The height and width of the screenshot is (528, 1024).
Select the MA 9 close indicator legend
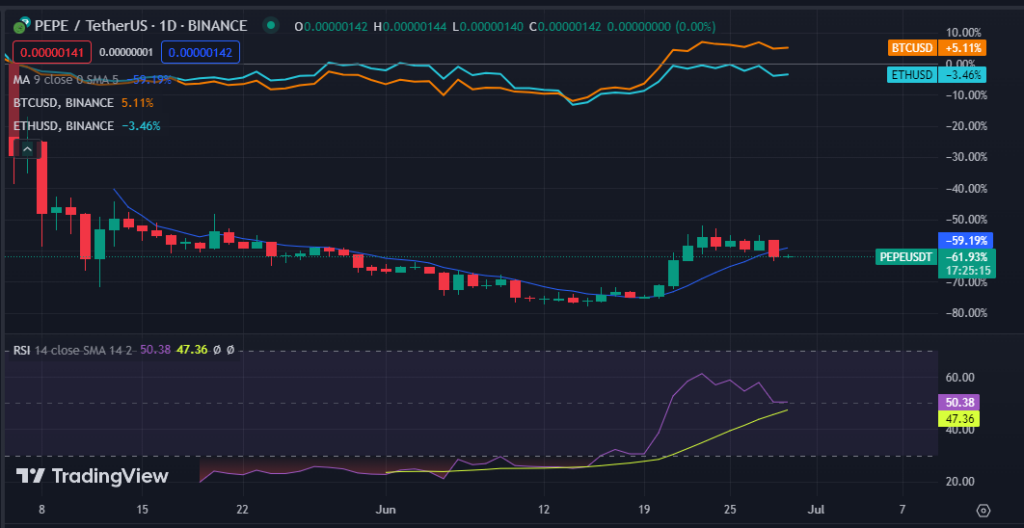tap(60, 78)
